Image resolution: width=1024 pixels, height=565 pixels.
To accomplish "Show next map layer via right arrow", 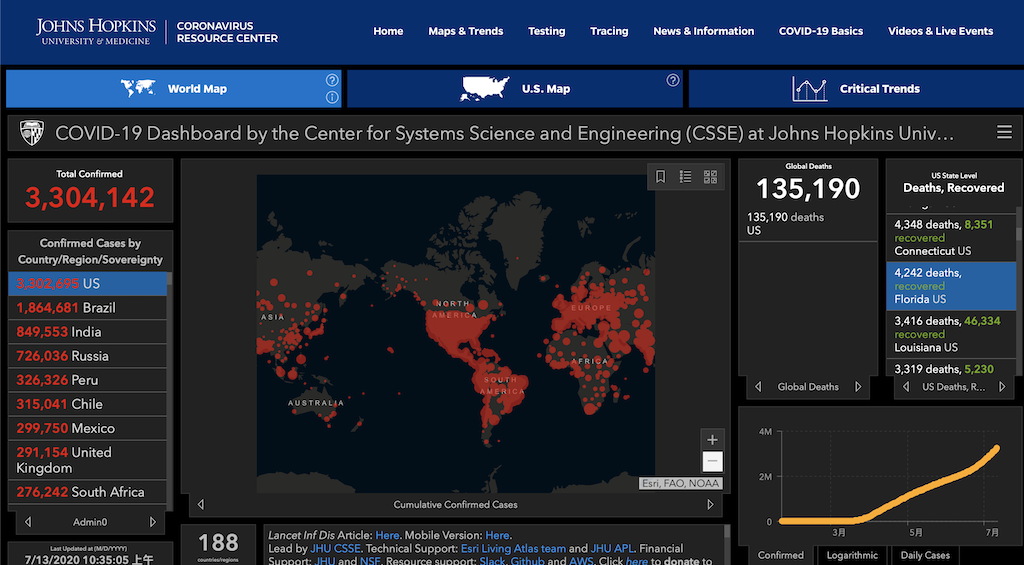I will tap(711, 504).
